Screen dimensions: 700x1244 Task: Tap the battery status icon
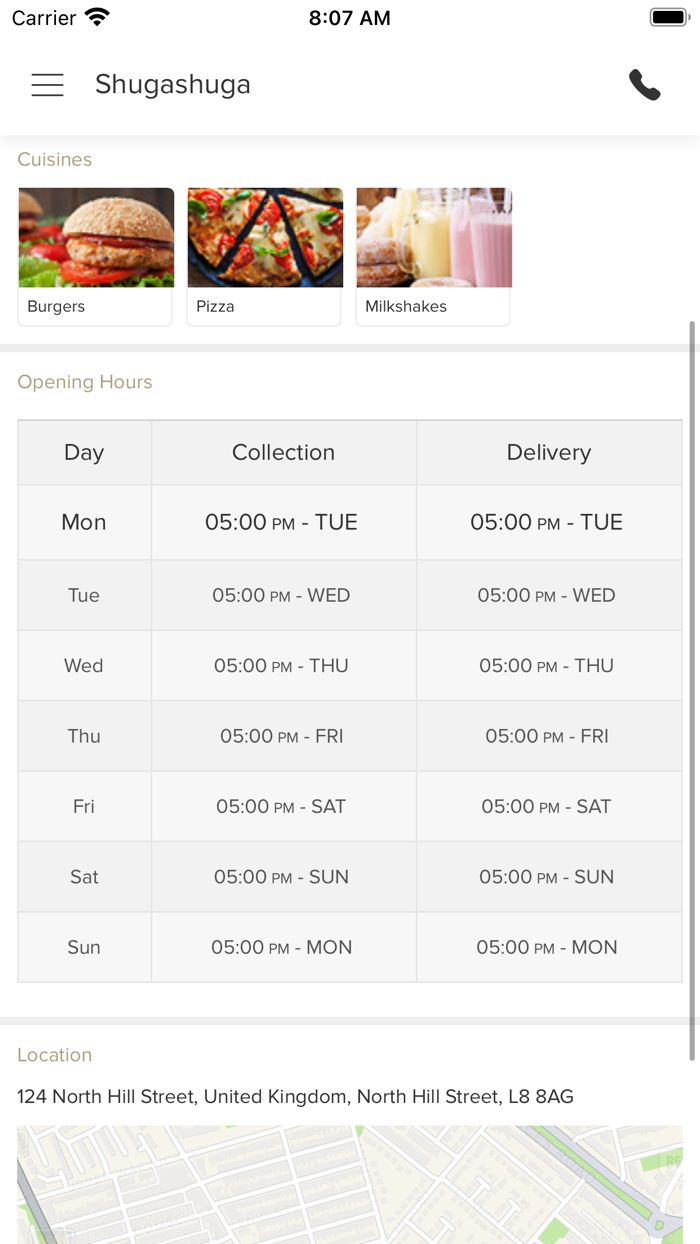[667, 18]
